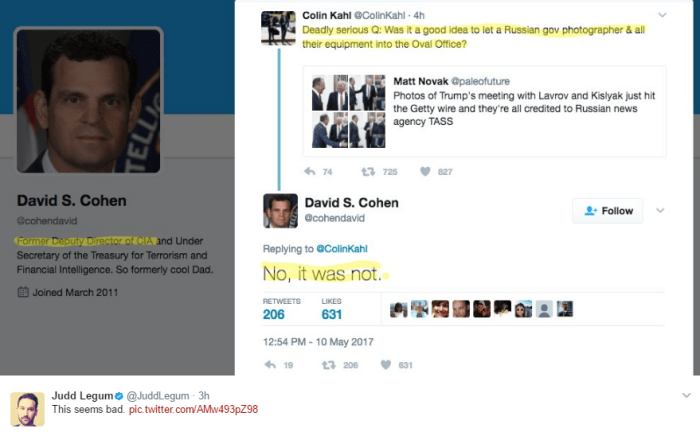Open pic.twitter.com/AMw493pZ98 link

[193, 409]
